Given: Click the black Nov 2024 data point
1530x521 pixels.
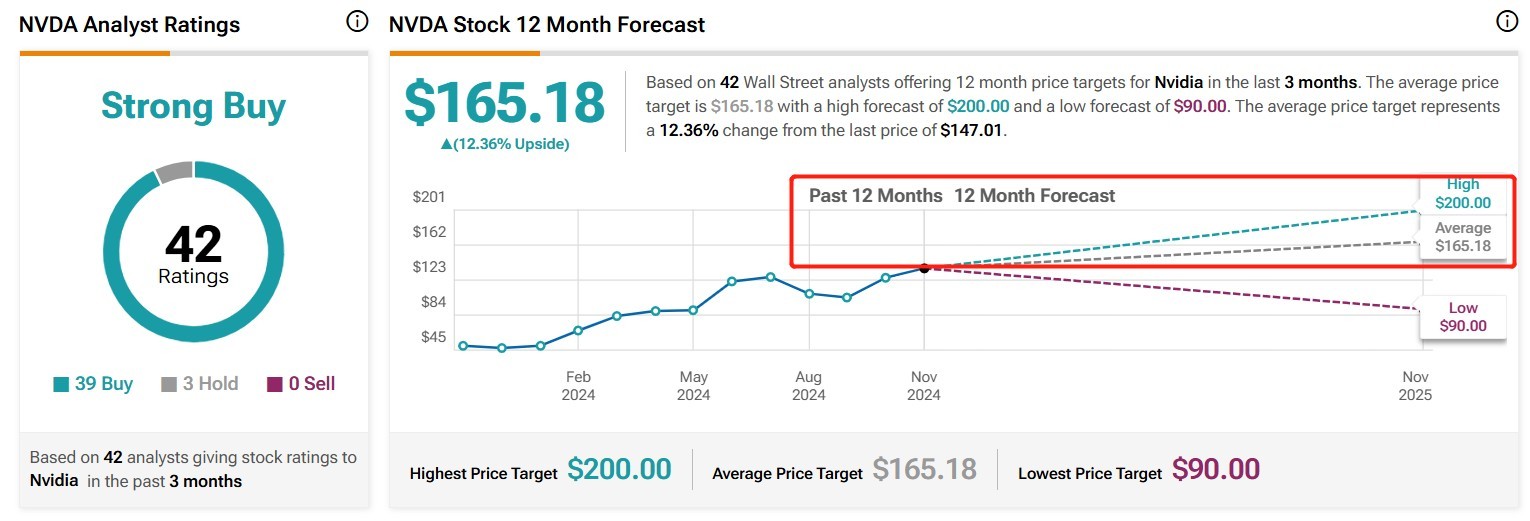Looking at the screenshot, I should point(924,268).
